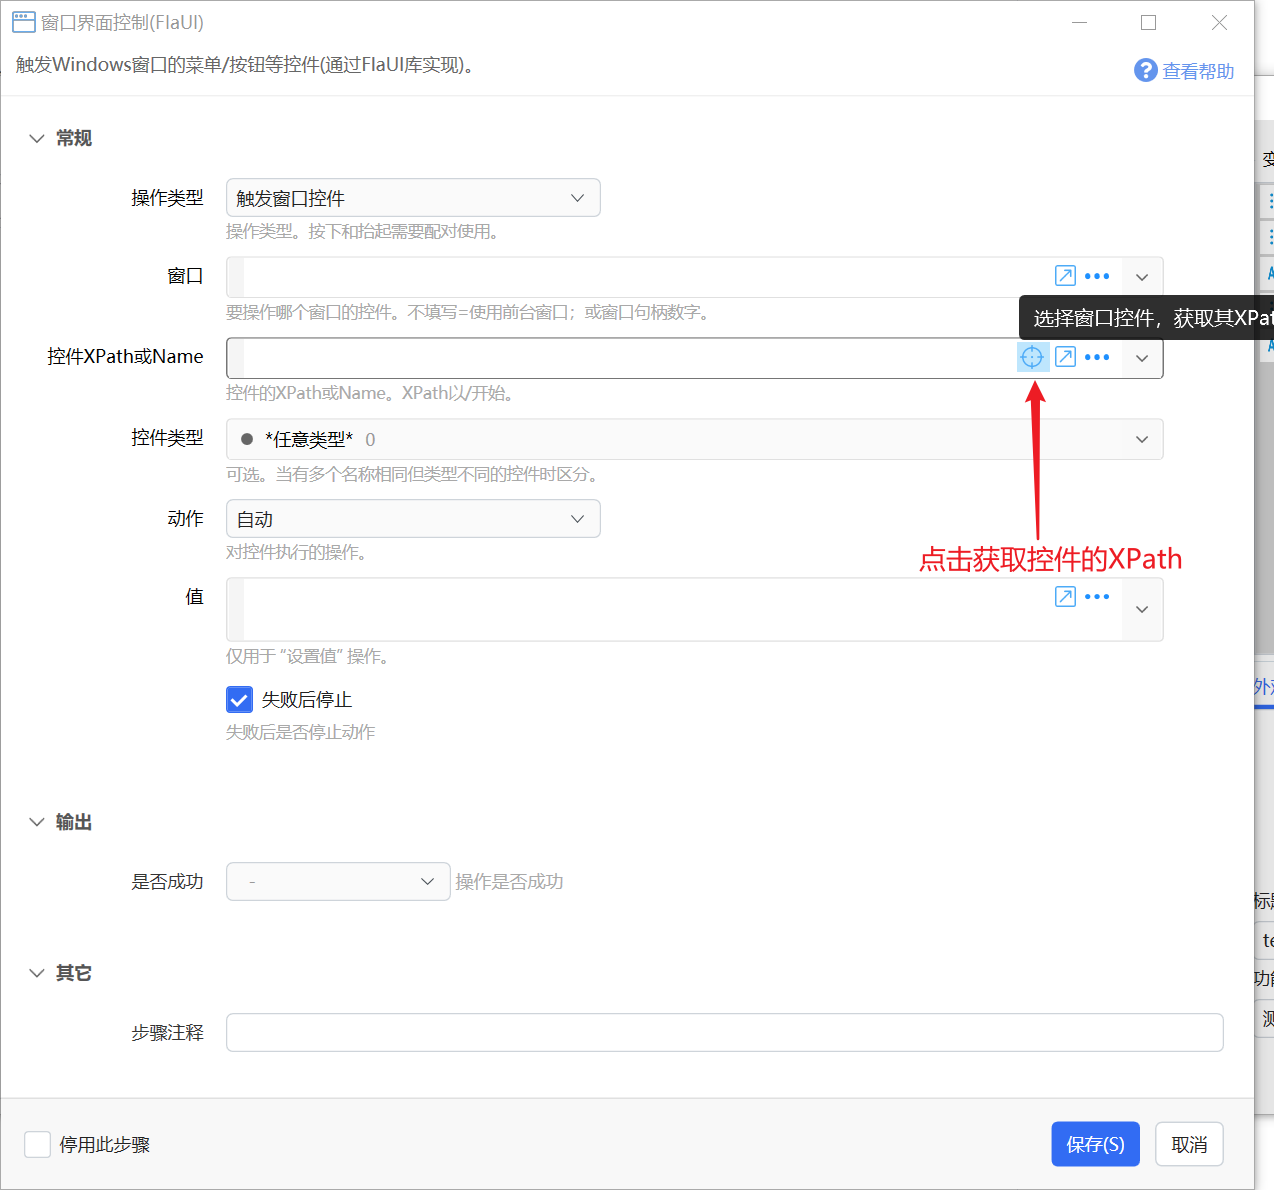Click the 步骤注释 input field

tap(724, 1032)
